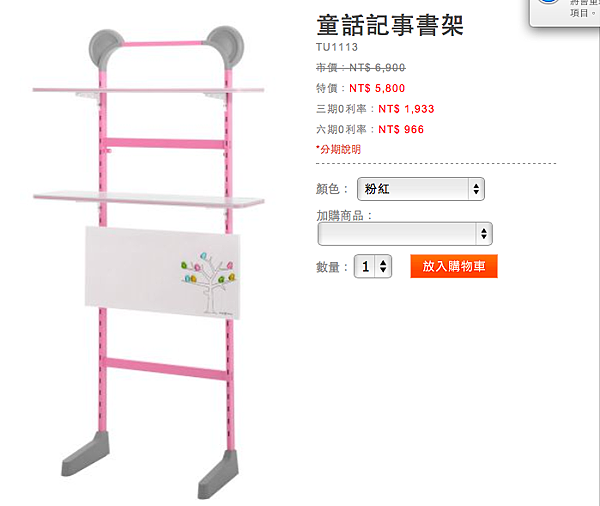Click the tree illustration on the whiteboard panel
Screen dimensions: 600x506
(209, 282)
